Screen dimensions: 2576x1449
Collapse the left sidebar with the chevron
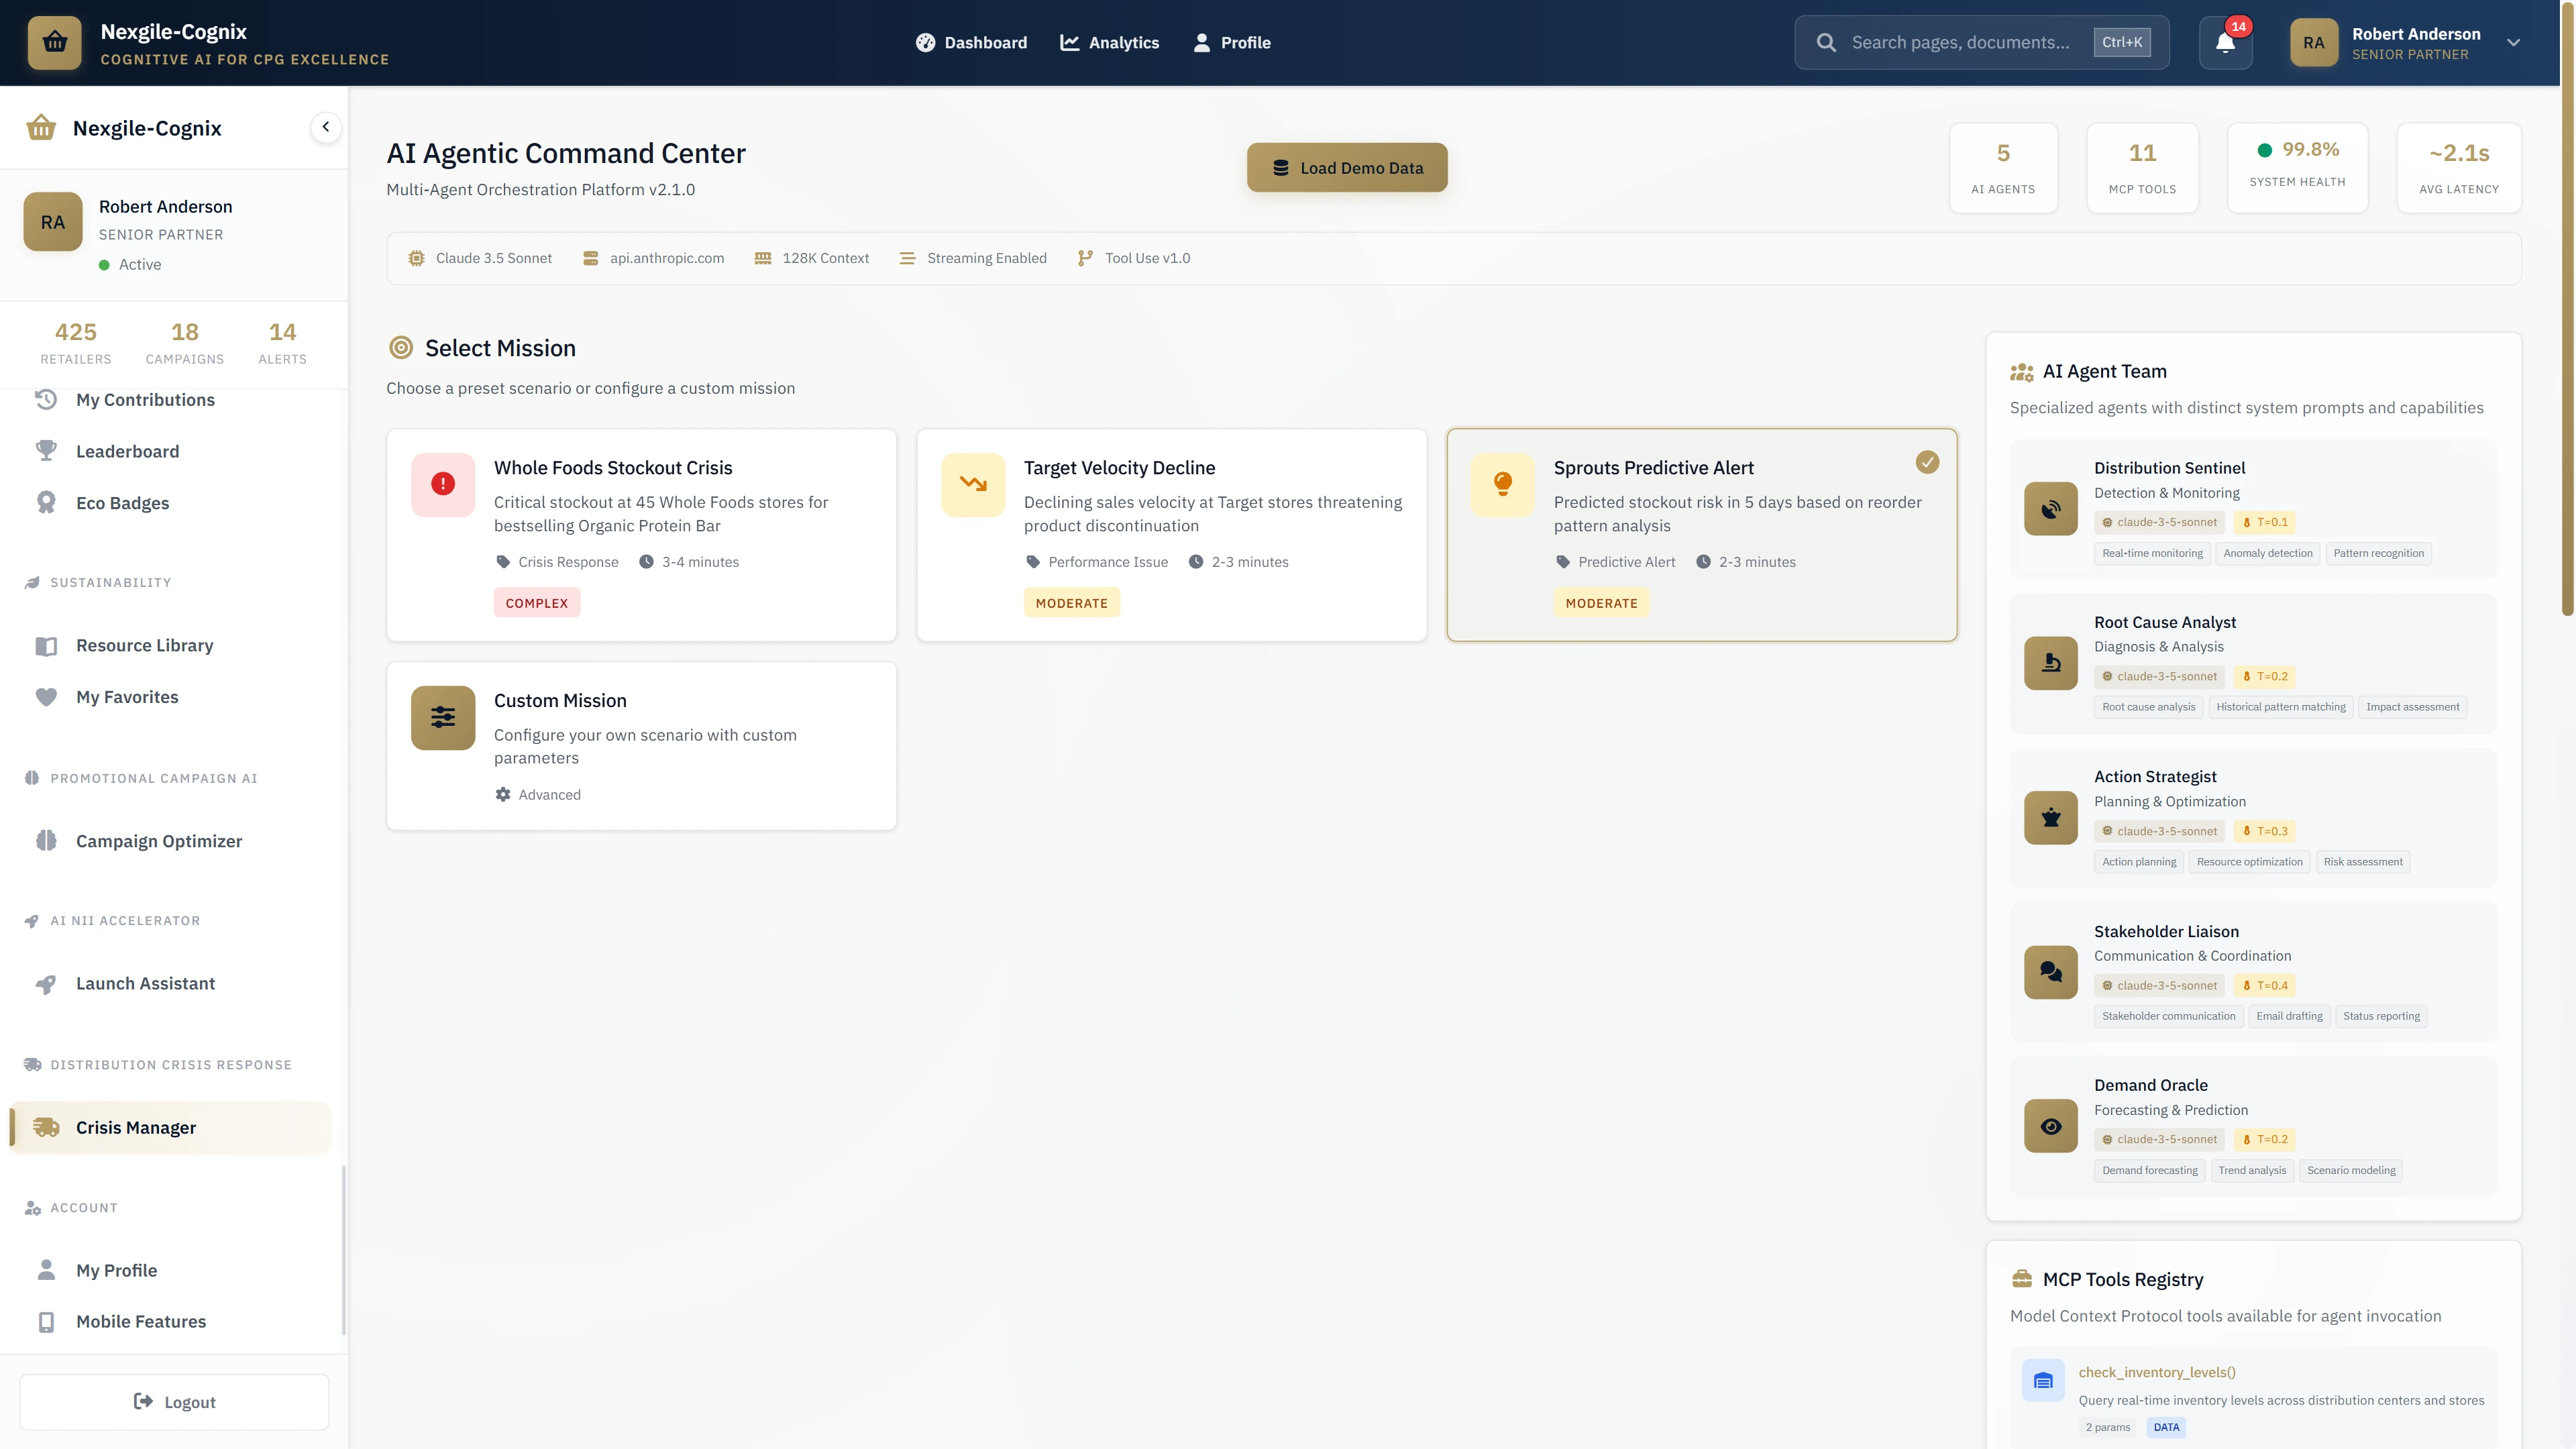325,126
